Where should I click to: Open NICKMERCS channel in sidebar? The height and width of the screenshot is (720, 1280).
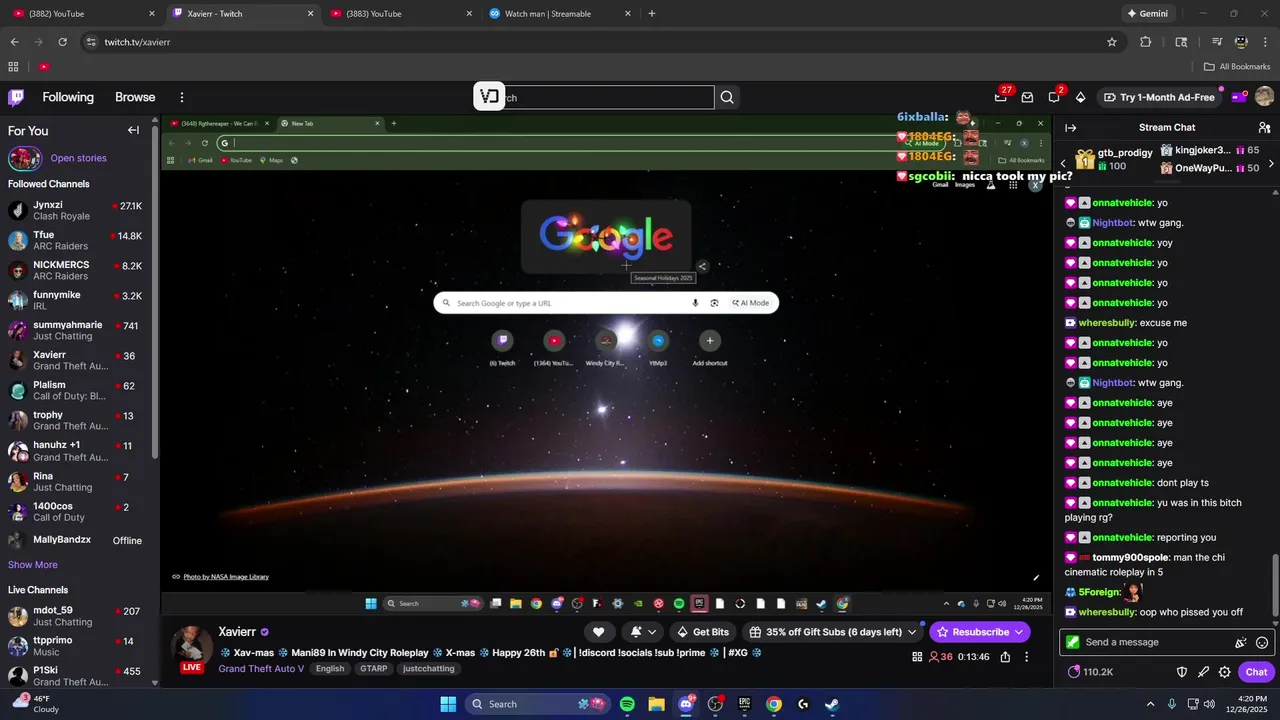(x=76, y=270)
